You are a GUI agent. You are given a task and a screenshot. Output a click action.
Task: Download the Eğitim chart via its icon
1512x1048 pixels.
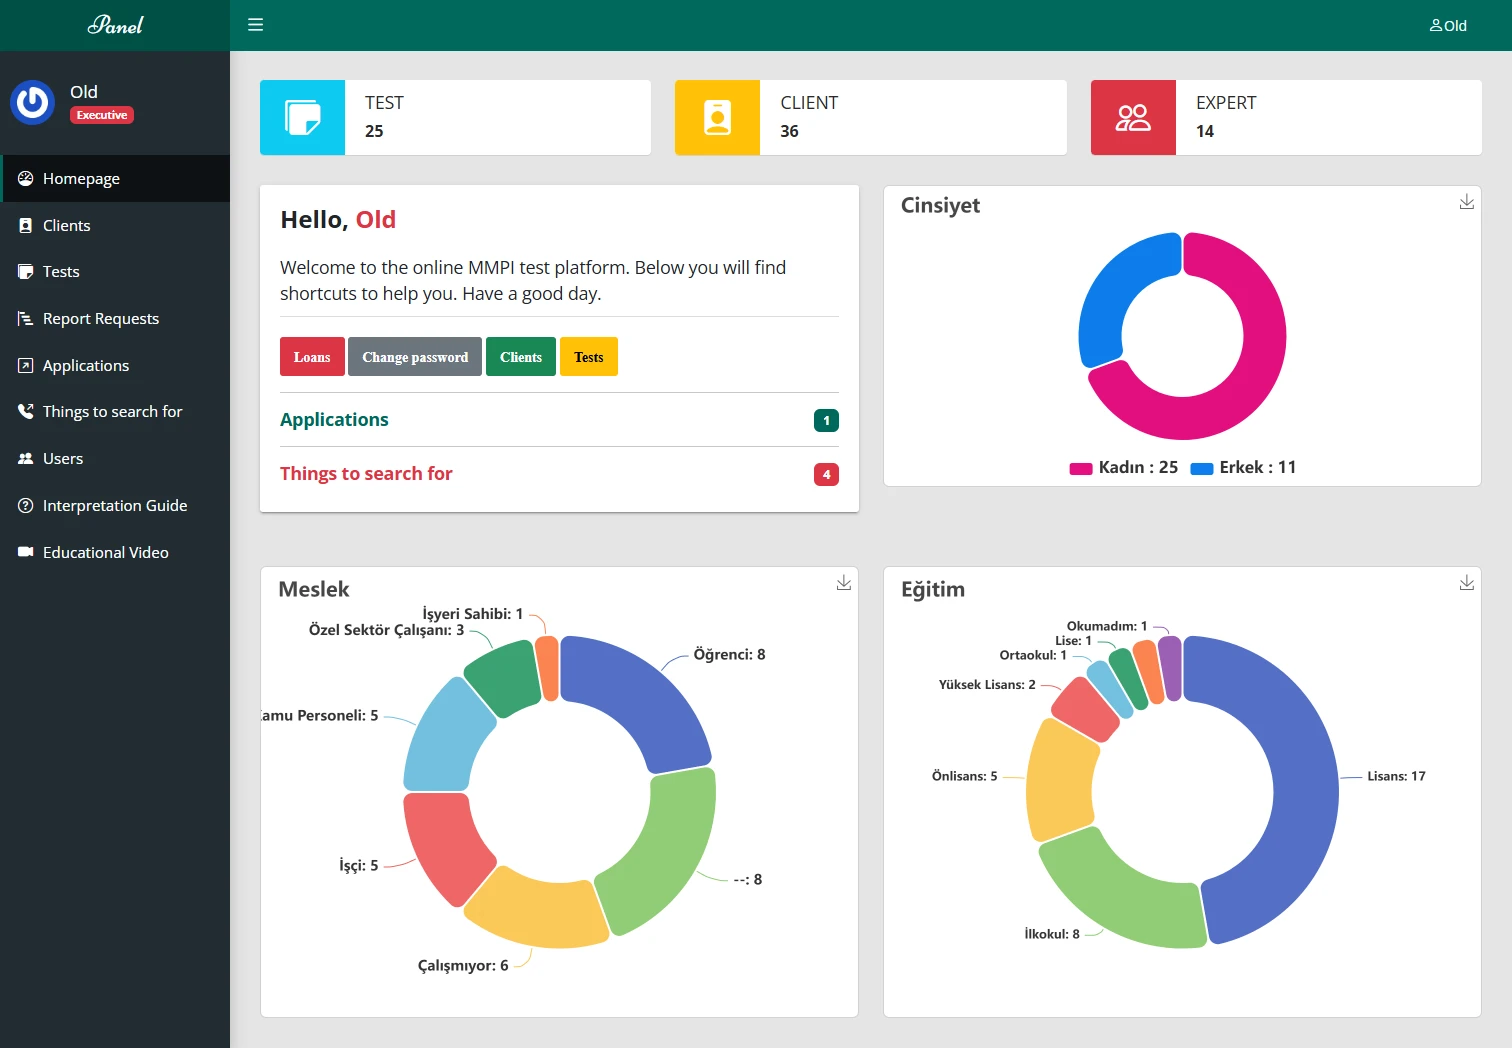point(1467,583)
